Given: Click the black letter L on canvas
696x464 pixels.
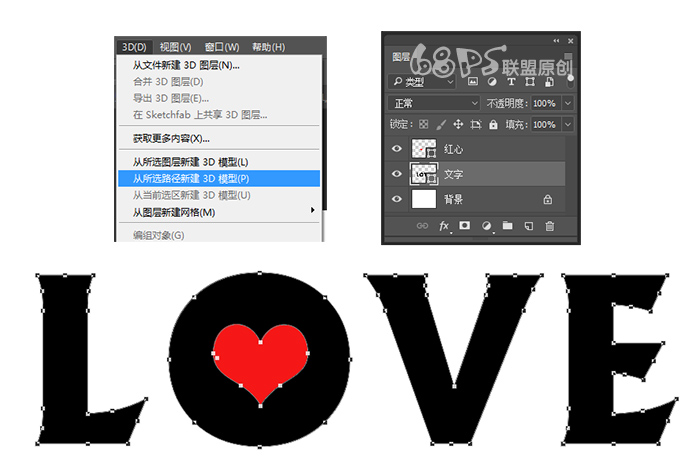Looking at the screenshot, I should pos(65,360).
